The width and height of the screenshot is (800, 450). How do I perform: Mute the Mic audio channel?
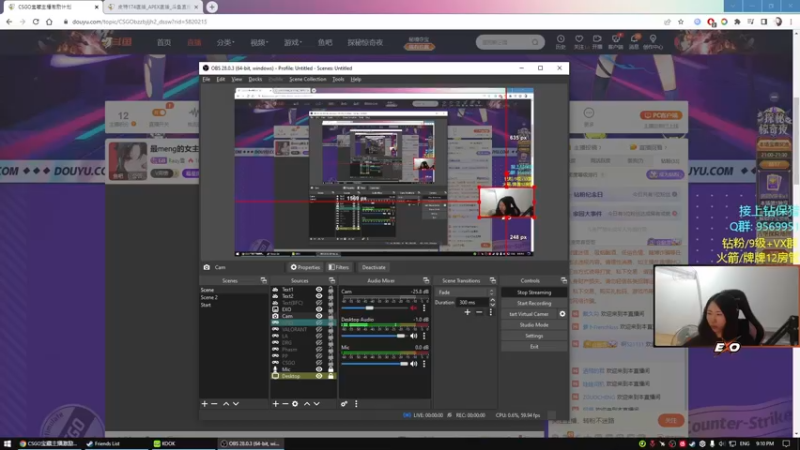click(x=413, y=364)
